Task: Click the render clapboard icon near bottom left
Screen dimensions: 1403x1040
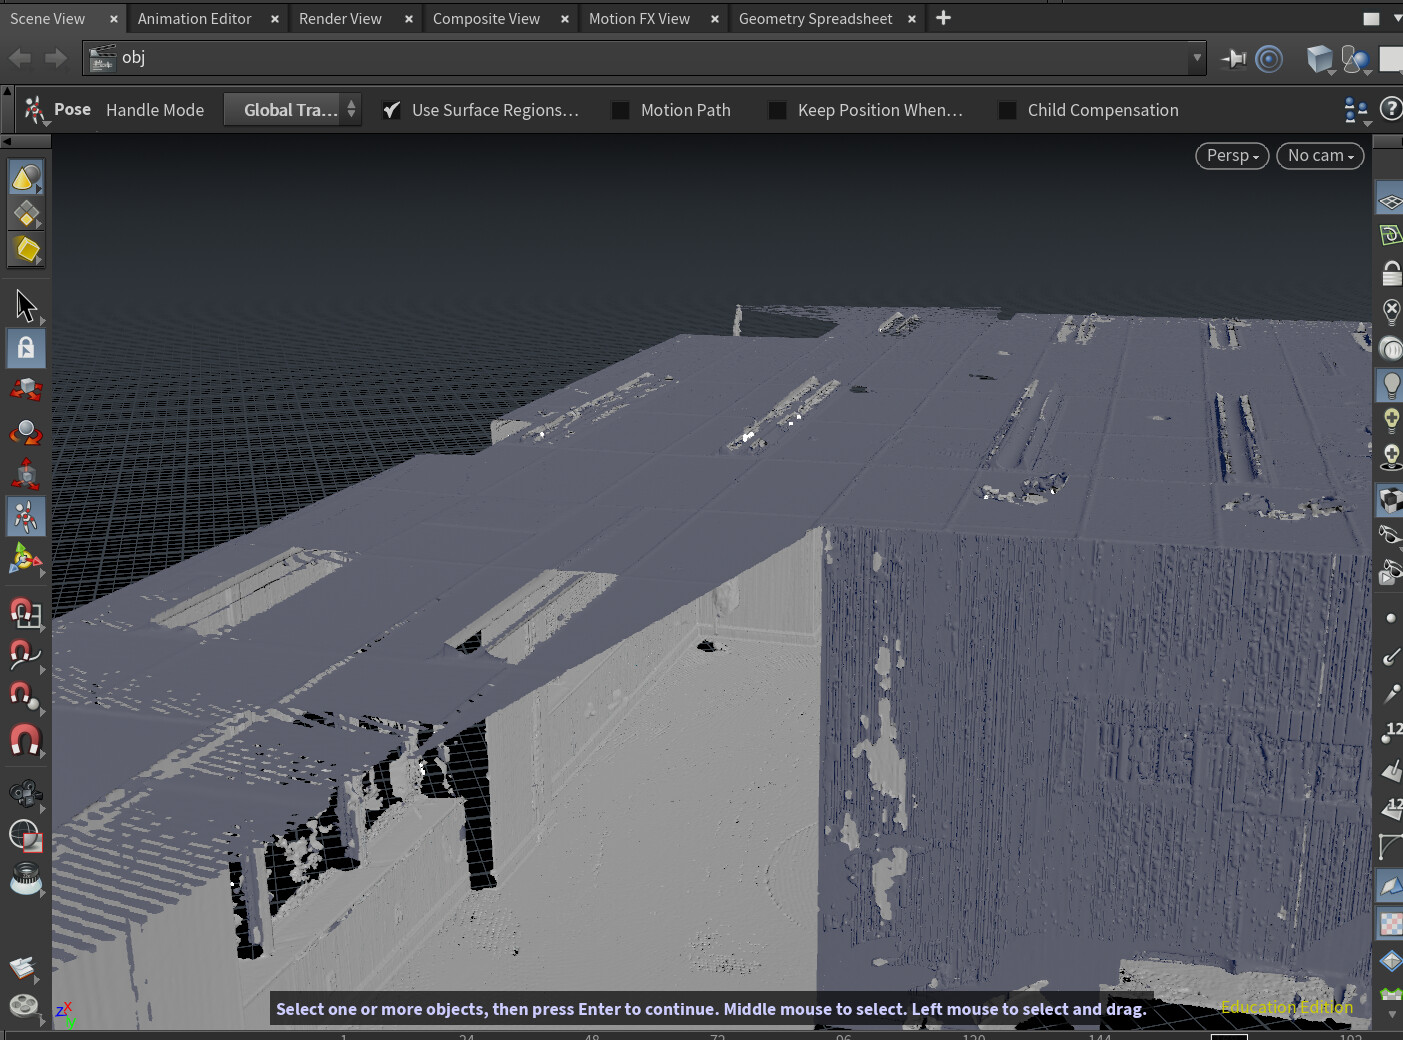Action: click(24, 966)
